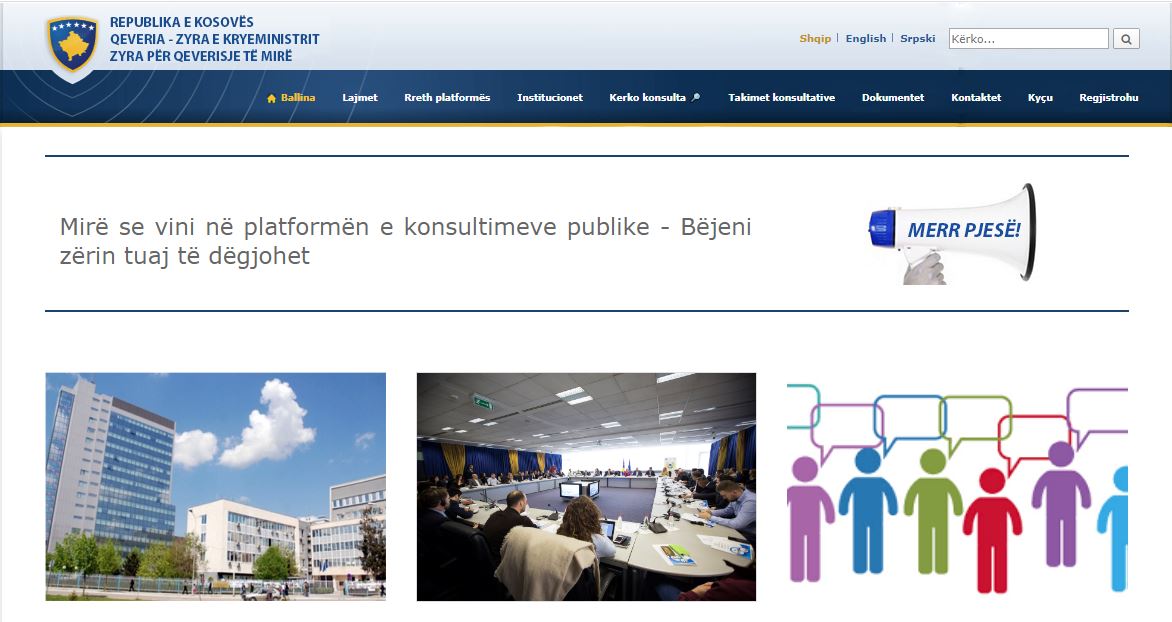Click the home icon next to Ballina

pos(270,97)
